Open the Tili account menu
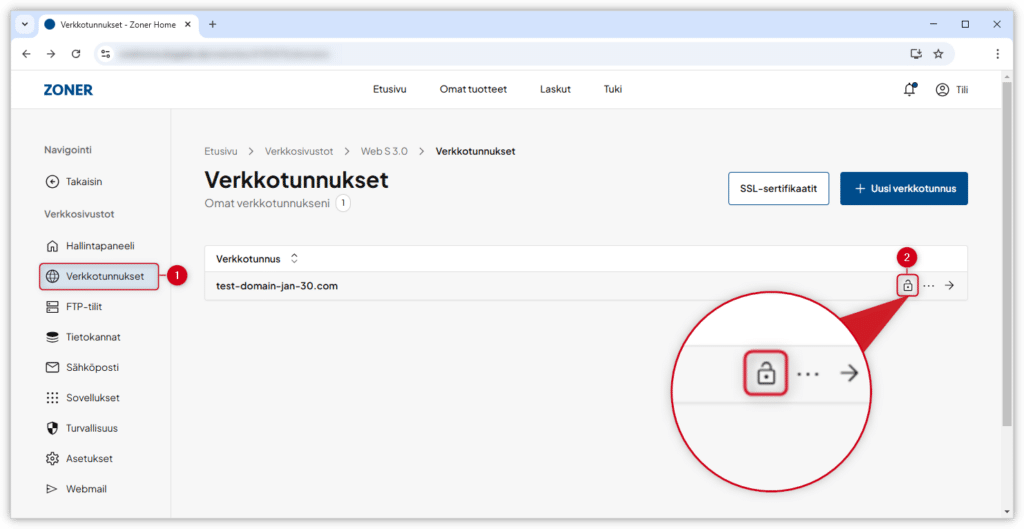The image size is (1024, 529). [x=951, y=89]
